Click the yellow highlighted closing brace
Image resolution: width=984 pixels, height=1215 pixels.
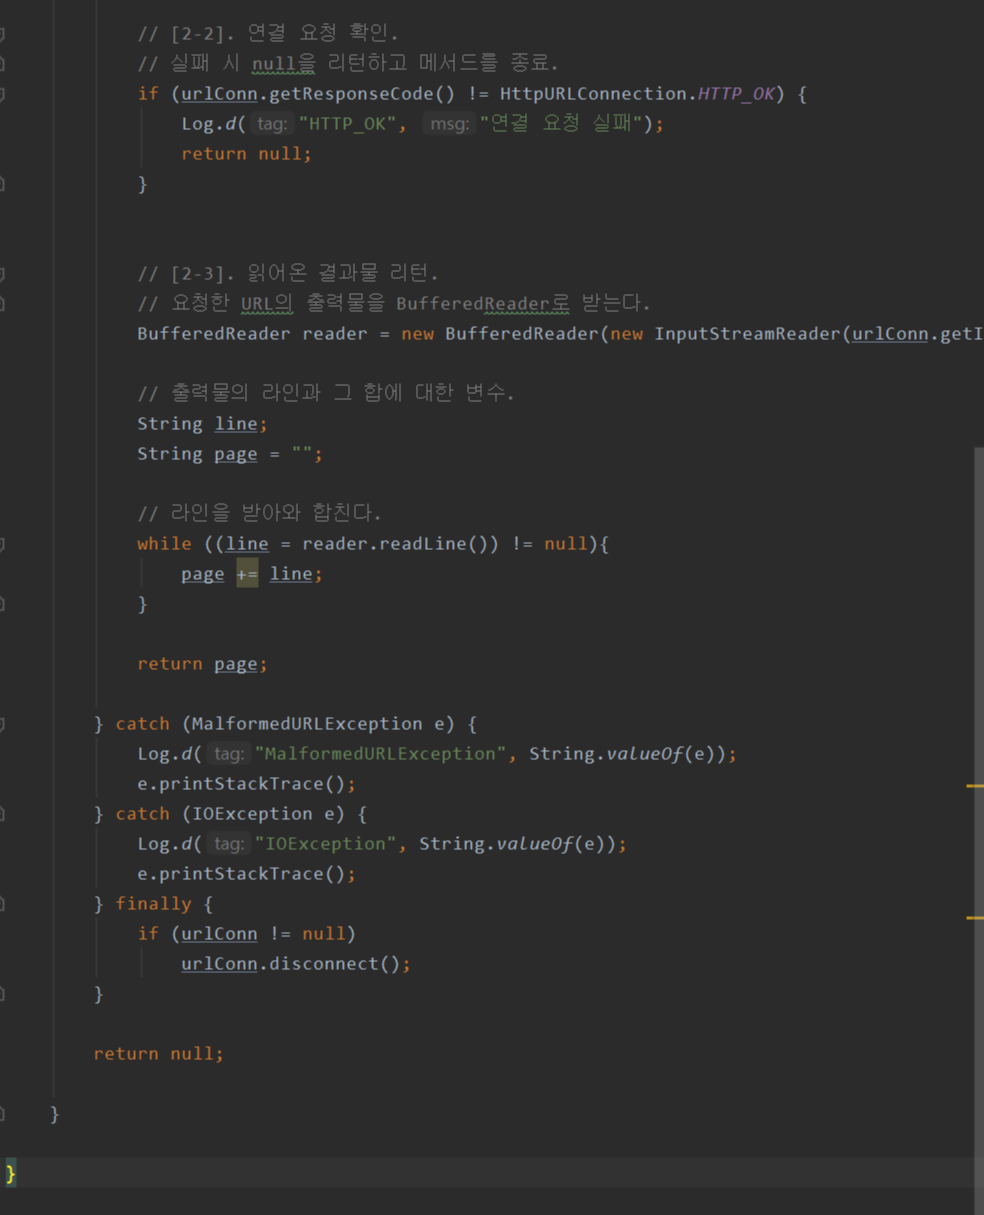(10, 1173)
